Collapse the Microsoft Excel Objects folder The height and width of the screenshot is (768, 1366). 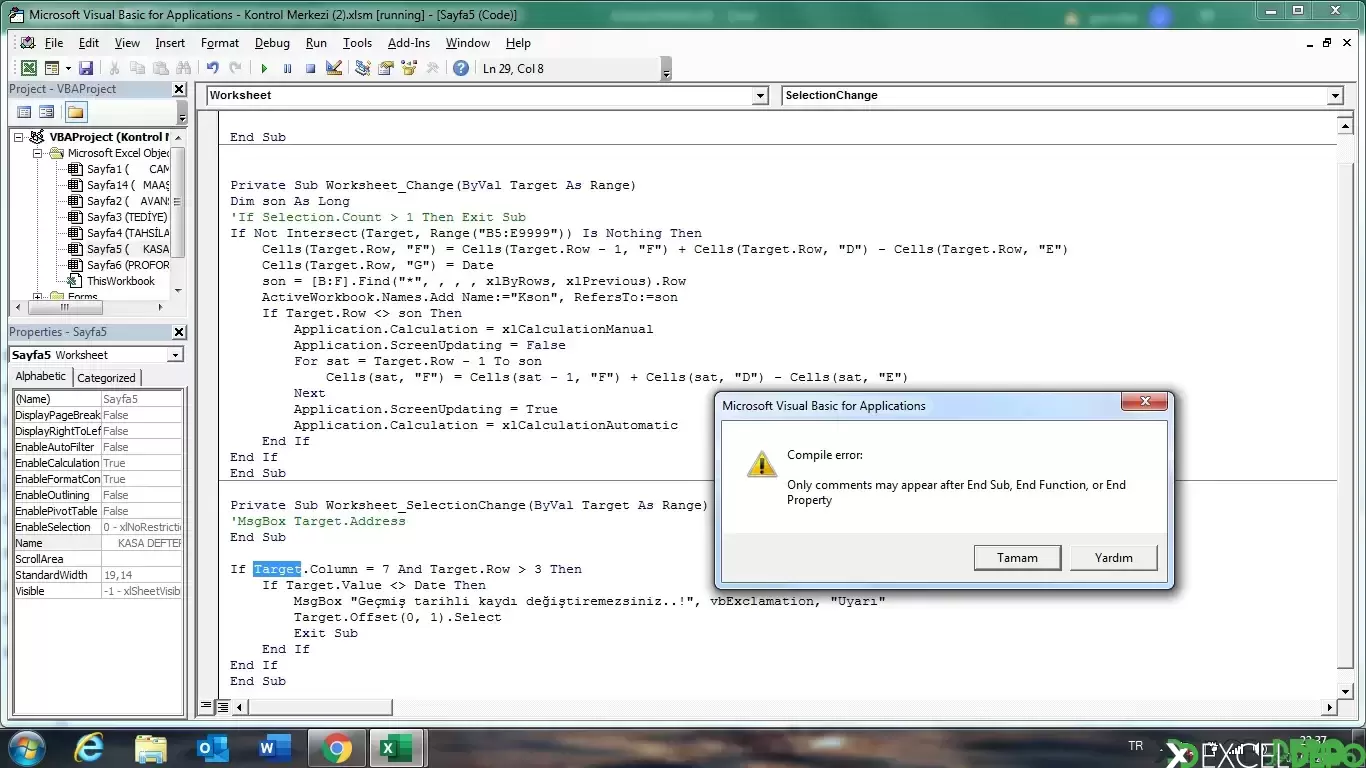37,153
